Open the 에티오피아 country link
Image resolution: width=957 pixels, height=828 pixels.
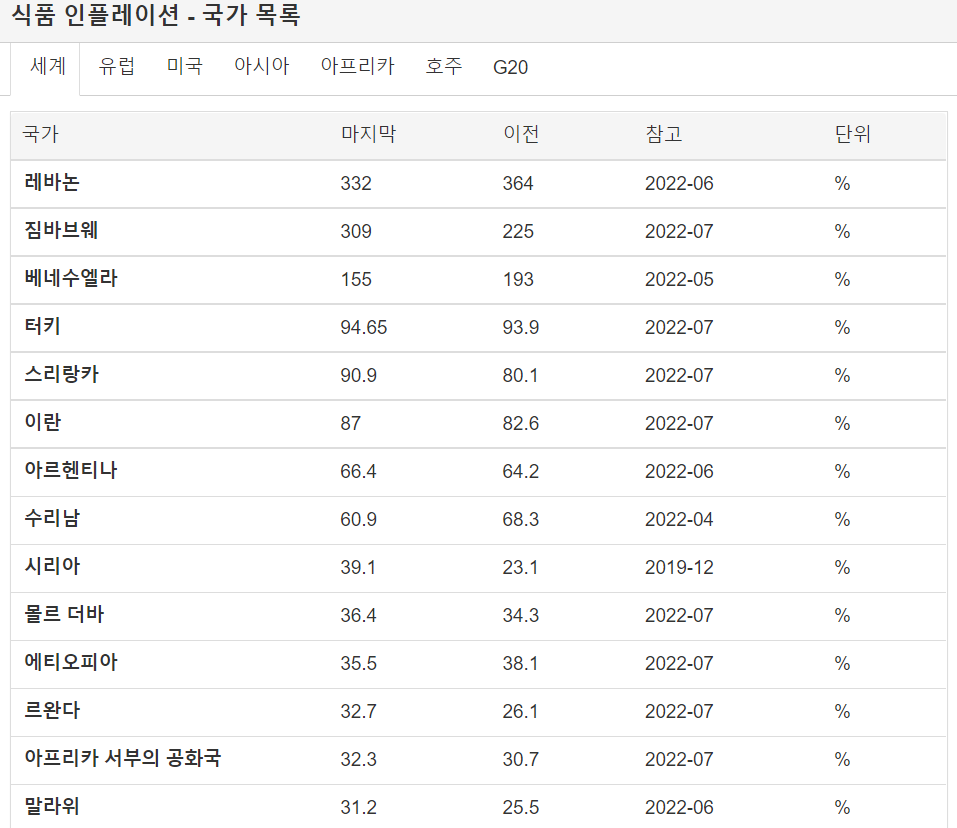(71, 663)
